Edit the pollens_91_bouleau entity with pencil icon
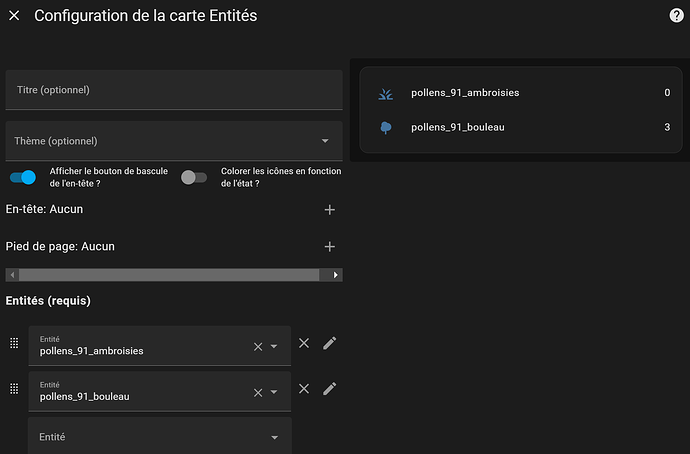This screenshot has width=690, height=454. pos(330,389)
